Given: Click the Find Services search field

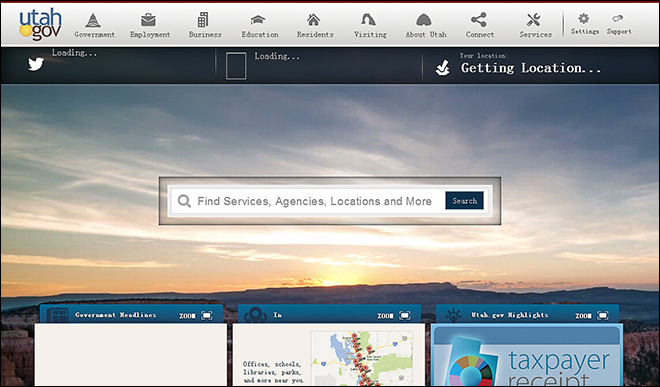Looking at the screenshot, I should (309, 201).
